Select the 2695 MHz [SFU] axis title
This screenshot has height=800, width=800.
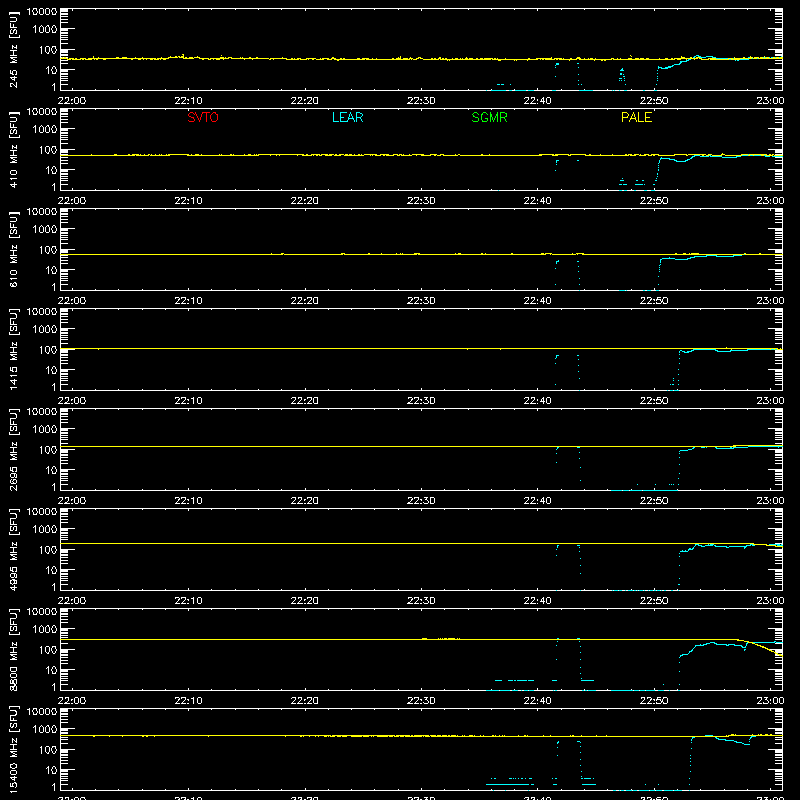coord(14,449)
